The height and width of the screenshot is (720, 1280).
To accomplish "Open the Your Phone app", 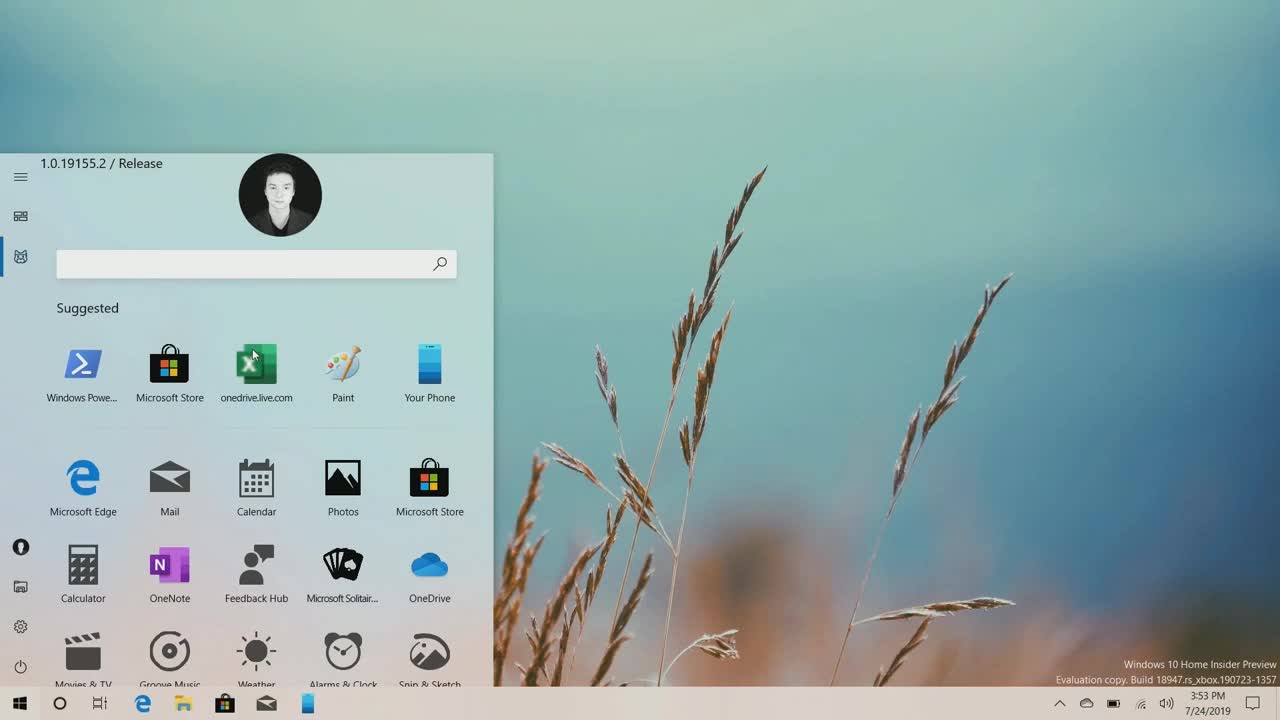I will pos(429,374).
